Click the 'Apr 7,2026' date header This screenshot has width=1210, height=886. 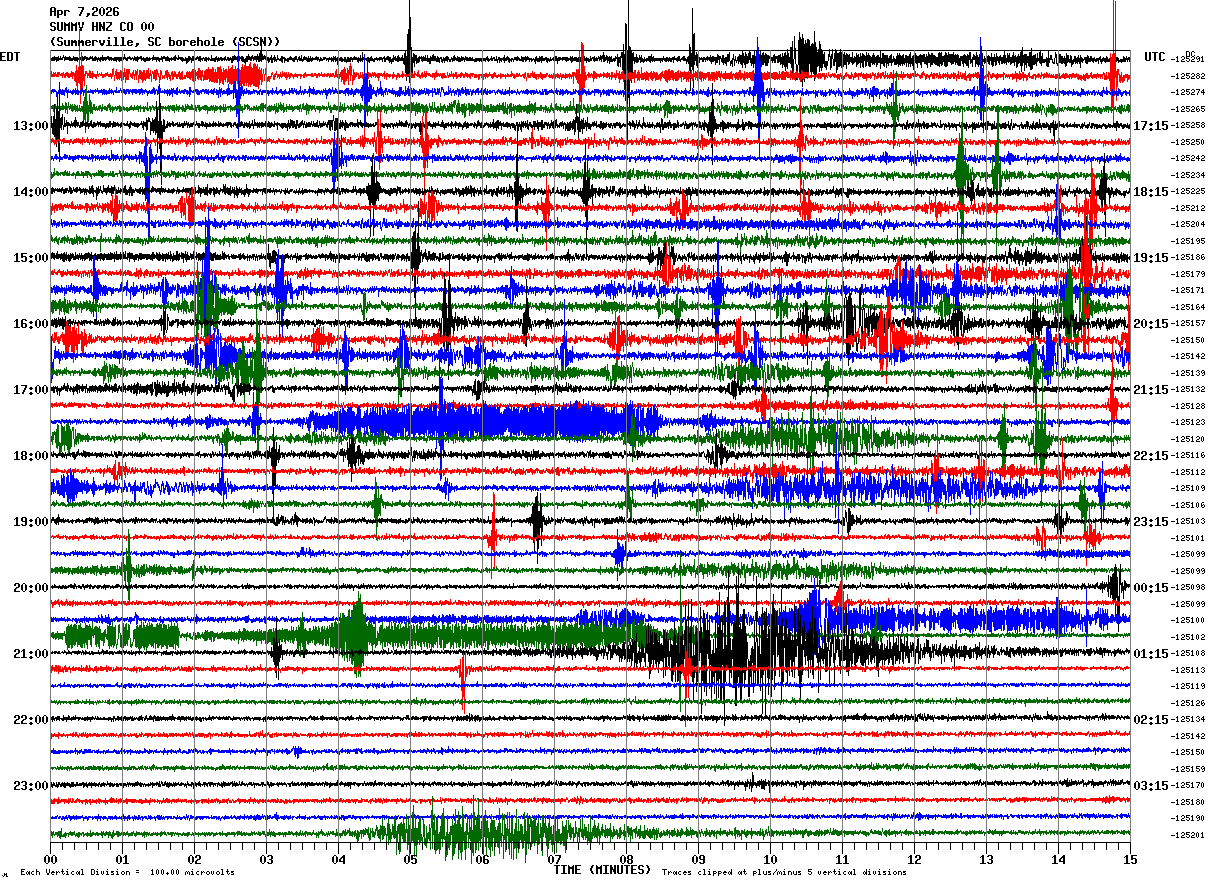coord(84,12)
